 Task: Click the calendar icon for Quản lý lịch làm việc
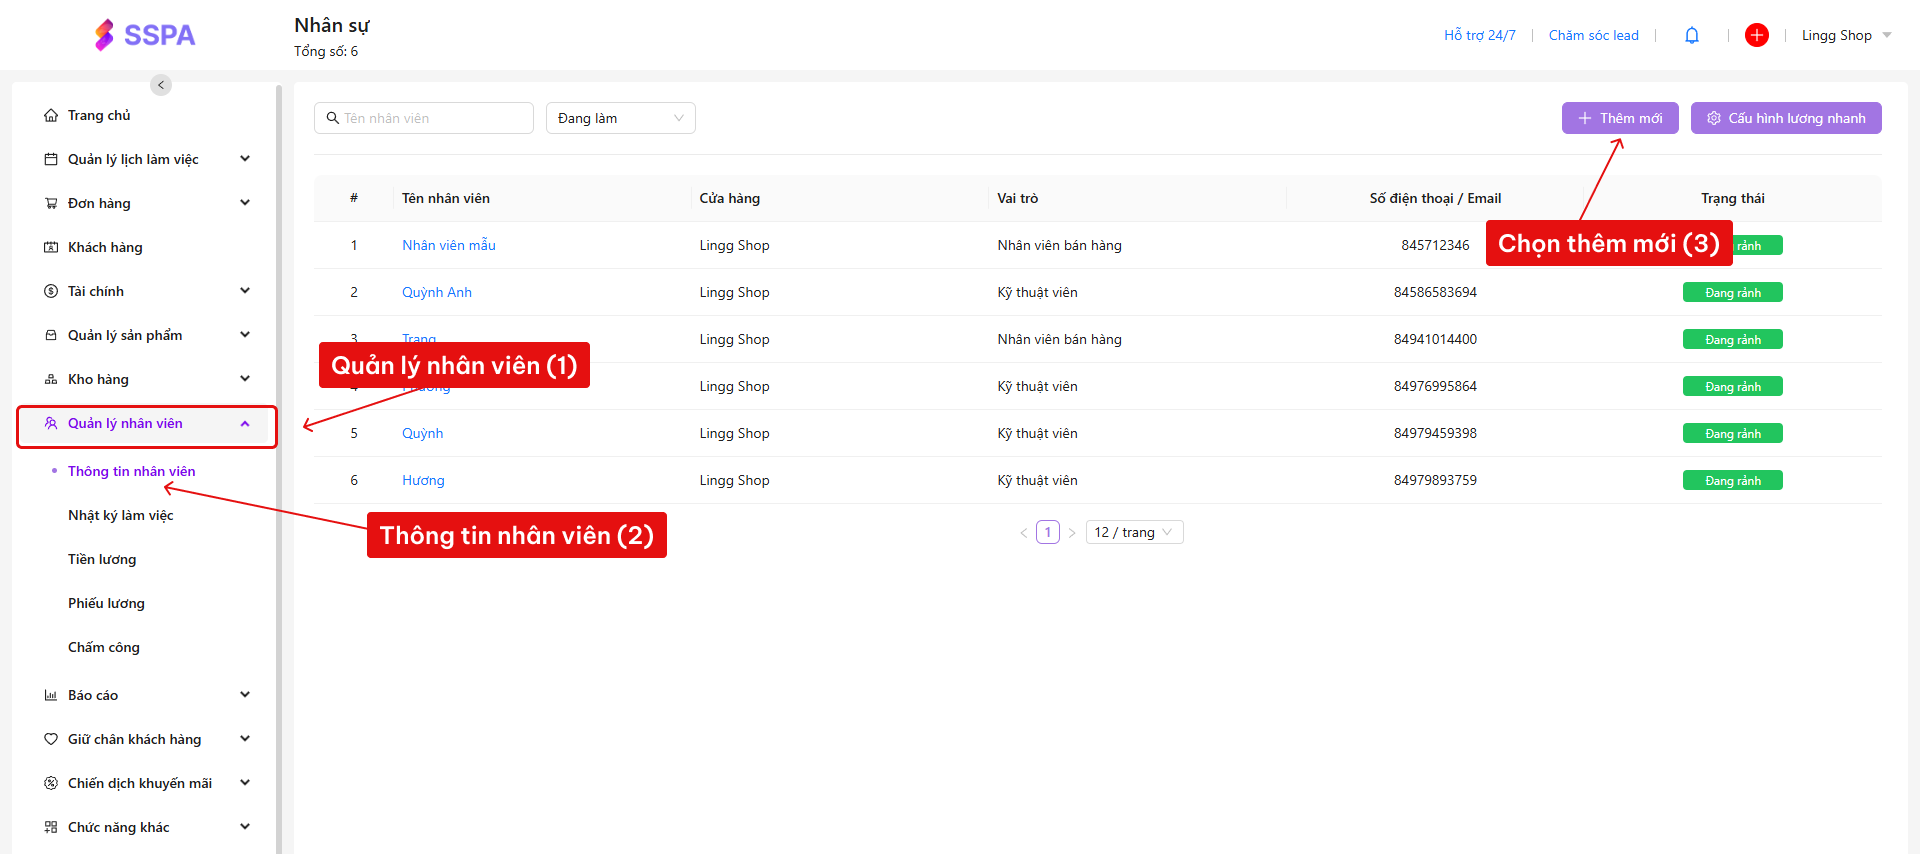[51, 160]
